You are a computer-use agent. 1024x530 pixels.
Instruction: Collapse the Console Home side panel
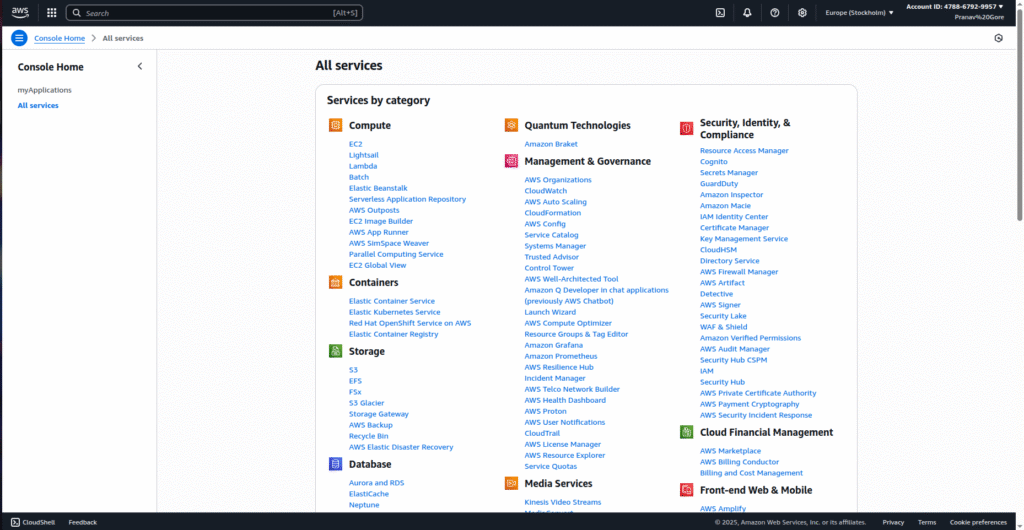pyautogui.click(x=140, y=66)
